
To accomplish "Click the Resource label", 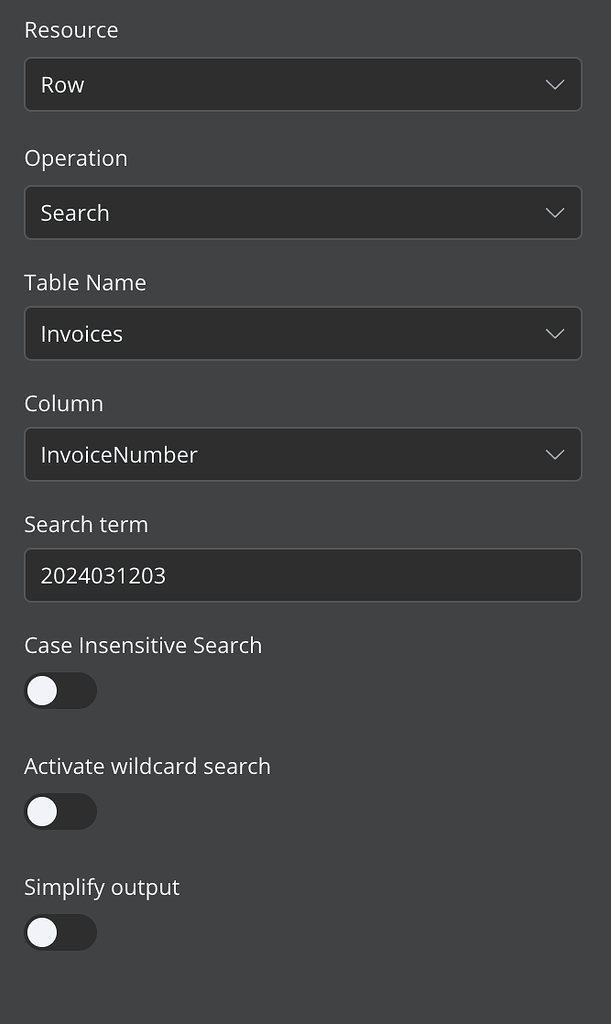I will (x=71, y=30).
